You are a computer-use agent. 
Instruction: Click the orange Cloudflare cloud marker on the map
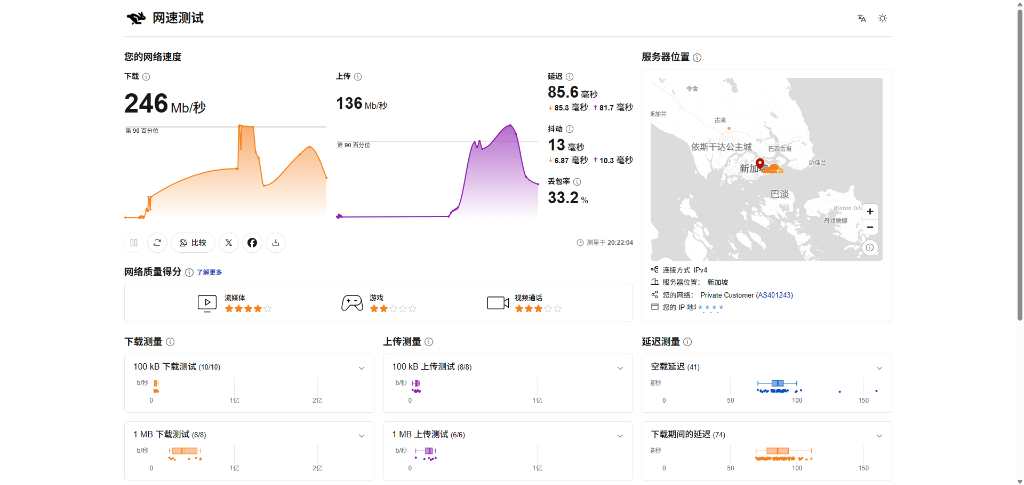773,169
